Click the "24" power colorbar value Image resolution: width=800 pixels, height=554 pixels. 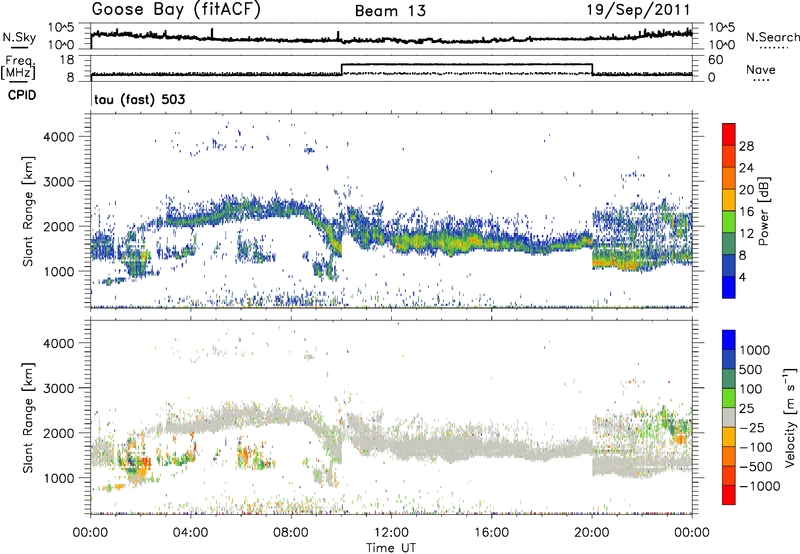(746, 168)
